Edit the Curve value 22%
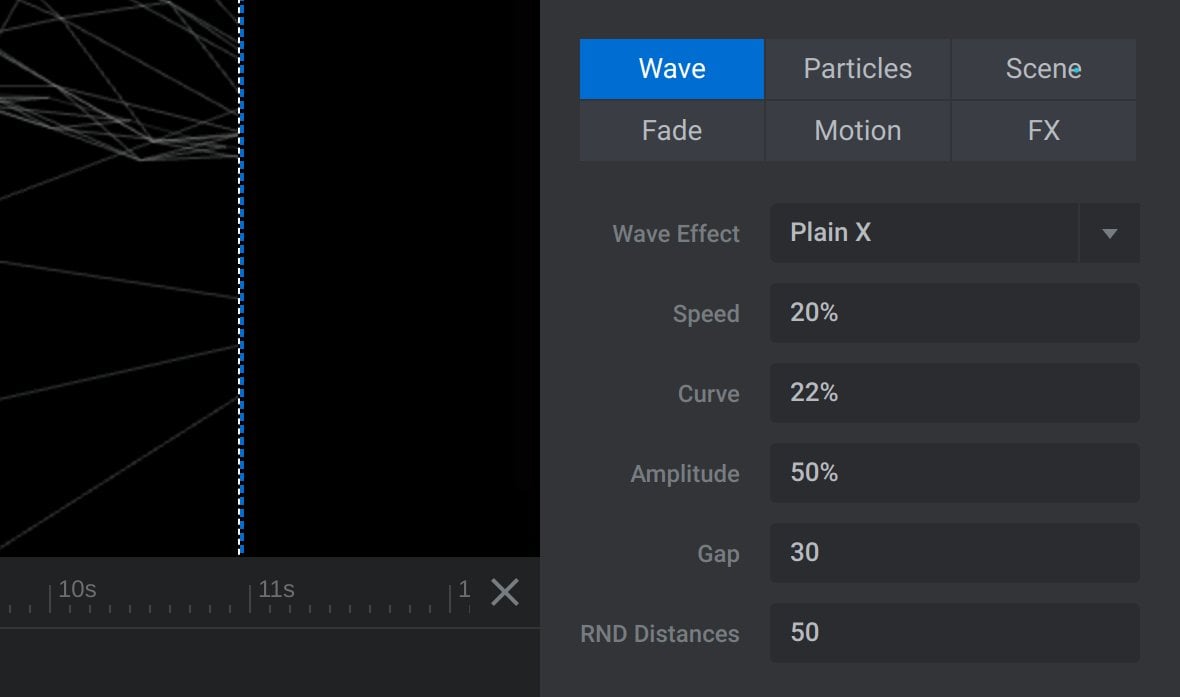 [953, 393]
